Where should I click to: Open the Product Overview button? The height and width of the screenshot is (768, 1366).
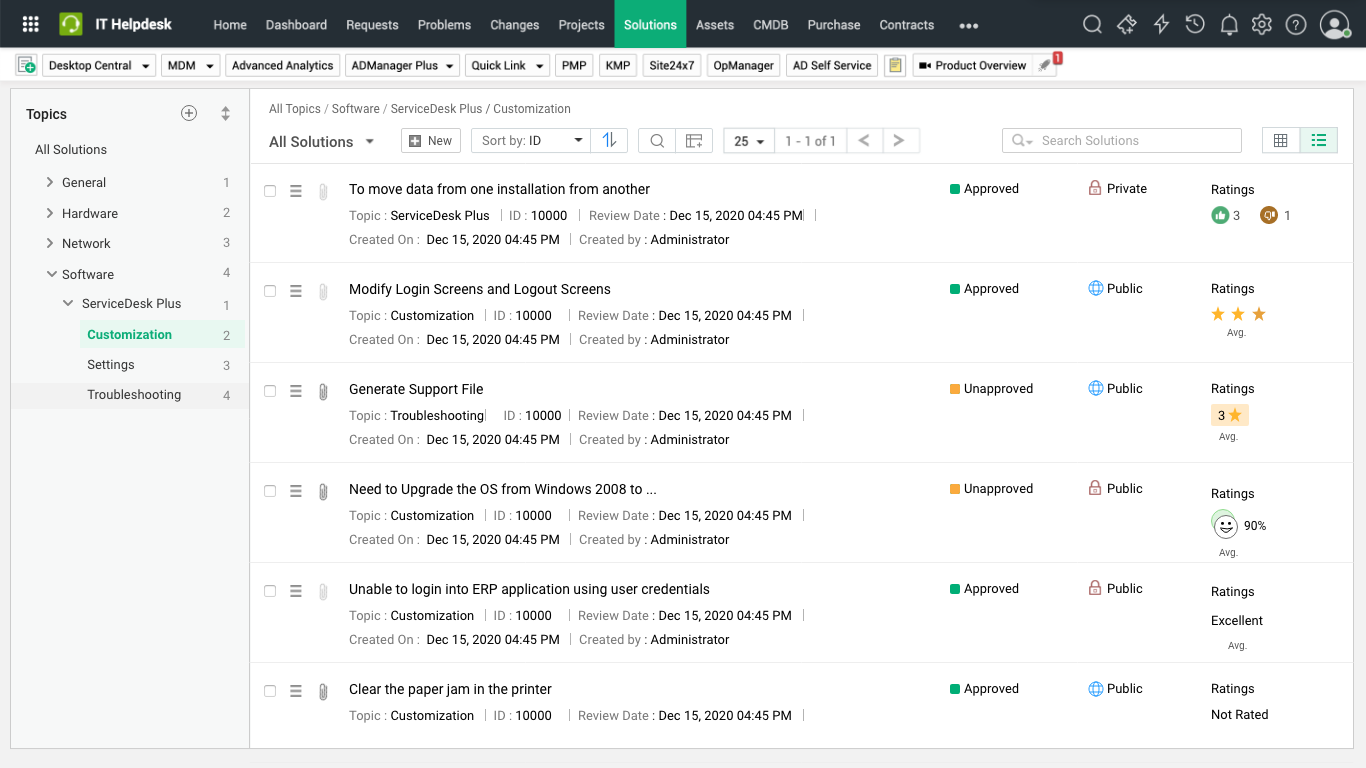coord(972,65)
